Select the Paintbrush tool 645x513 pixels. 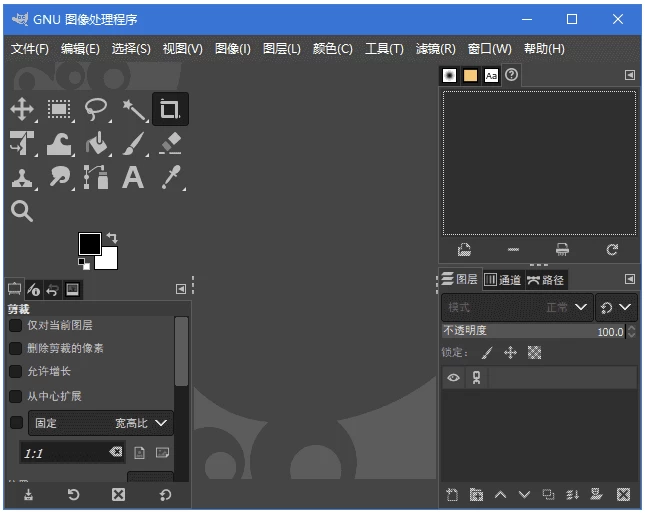click(133, 144)
